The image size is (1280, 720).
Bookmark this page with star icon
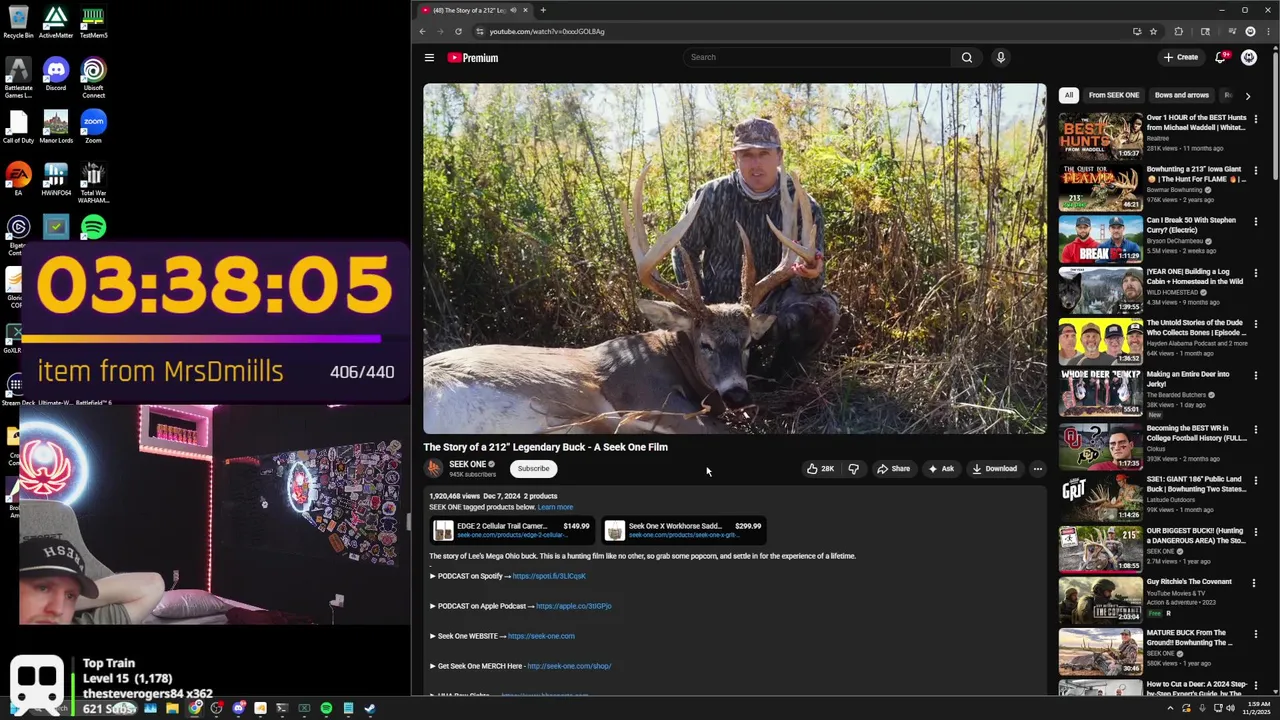(1153, 31)
